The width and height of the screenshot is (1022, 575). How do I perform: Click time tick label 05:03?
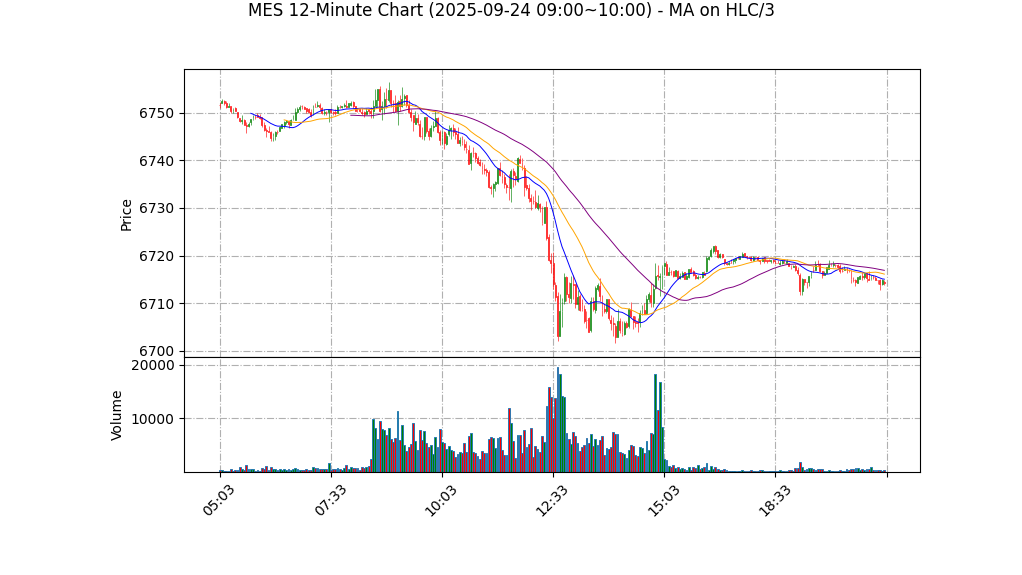(x=218, y=501)
